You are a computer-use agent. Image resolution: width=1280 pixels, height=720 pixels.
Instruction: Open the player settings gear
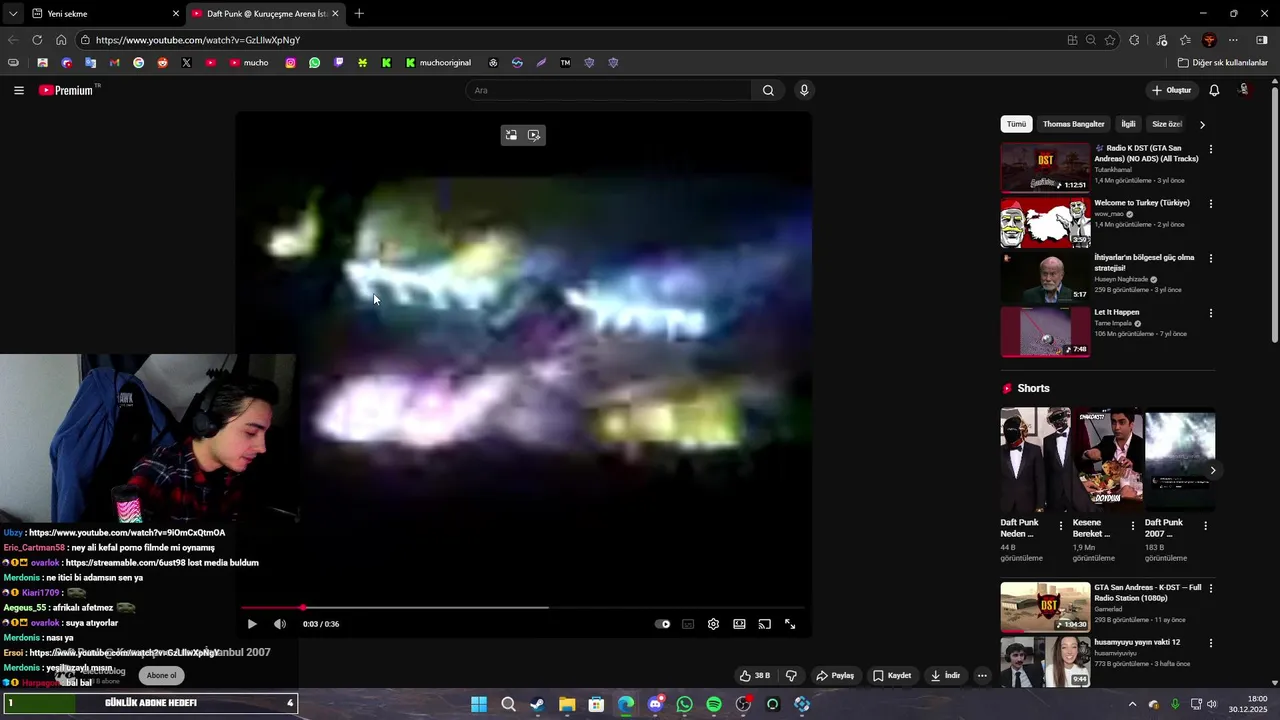pos(713,624)
